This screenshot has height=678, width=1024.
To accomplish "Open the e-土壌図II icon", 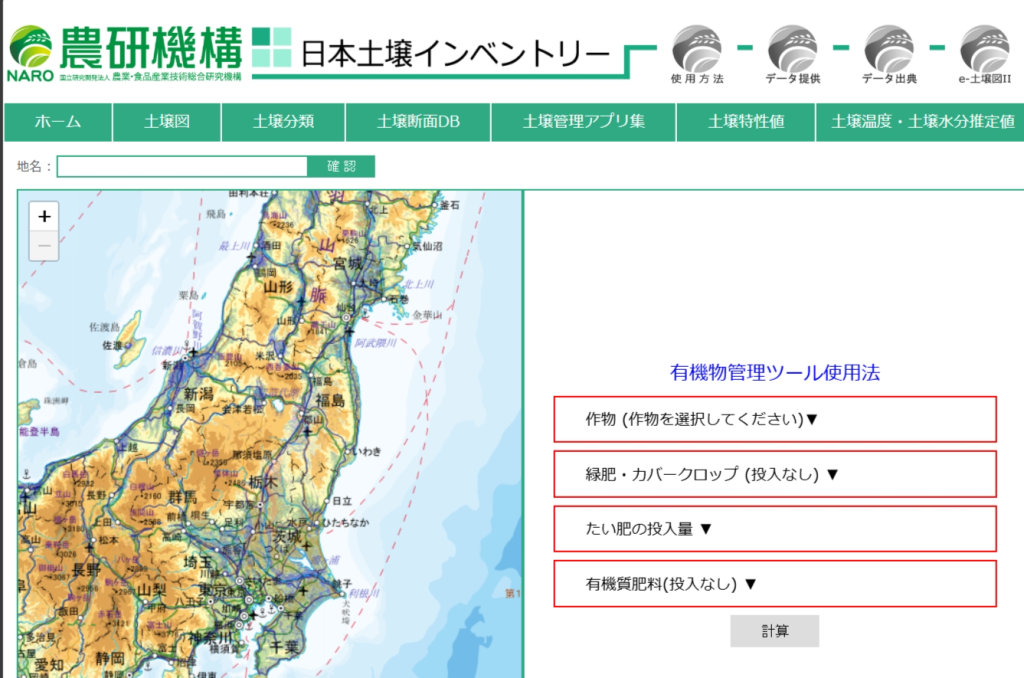I will 984,49.
